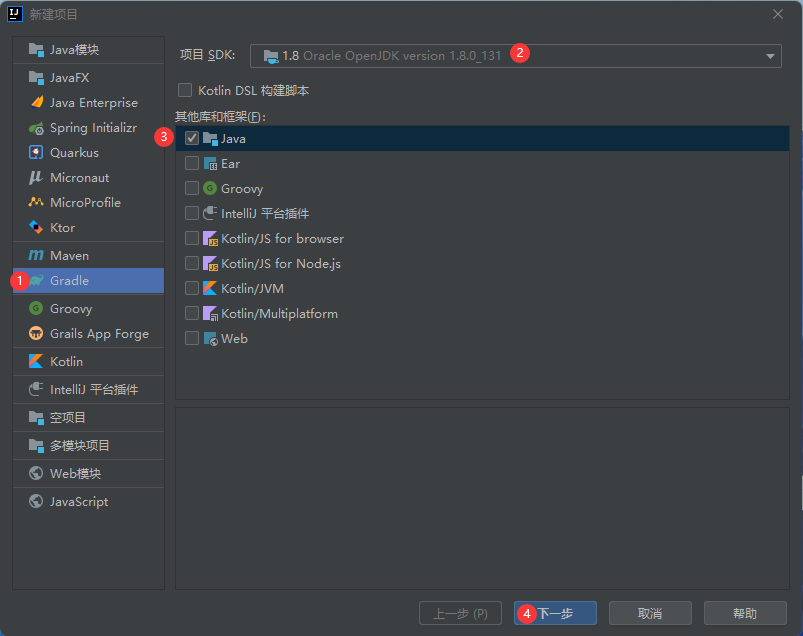The height and width of the screenshot is (636, 803).
Task: Click the Kotlin/JS for browser label
Action: (282, 239)
